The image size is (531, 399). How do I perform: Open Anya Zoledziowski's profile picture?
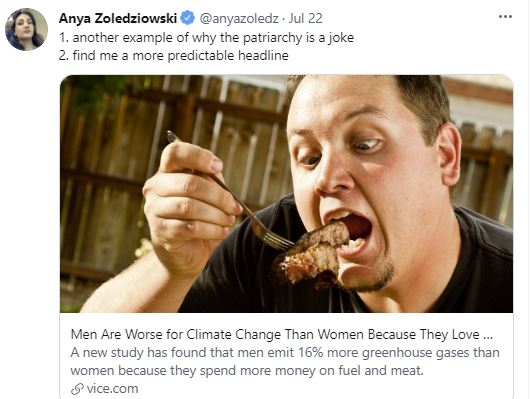coord(26,29)
